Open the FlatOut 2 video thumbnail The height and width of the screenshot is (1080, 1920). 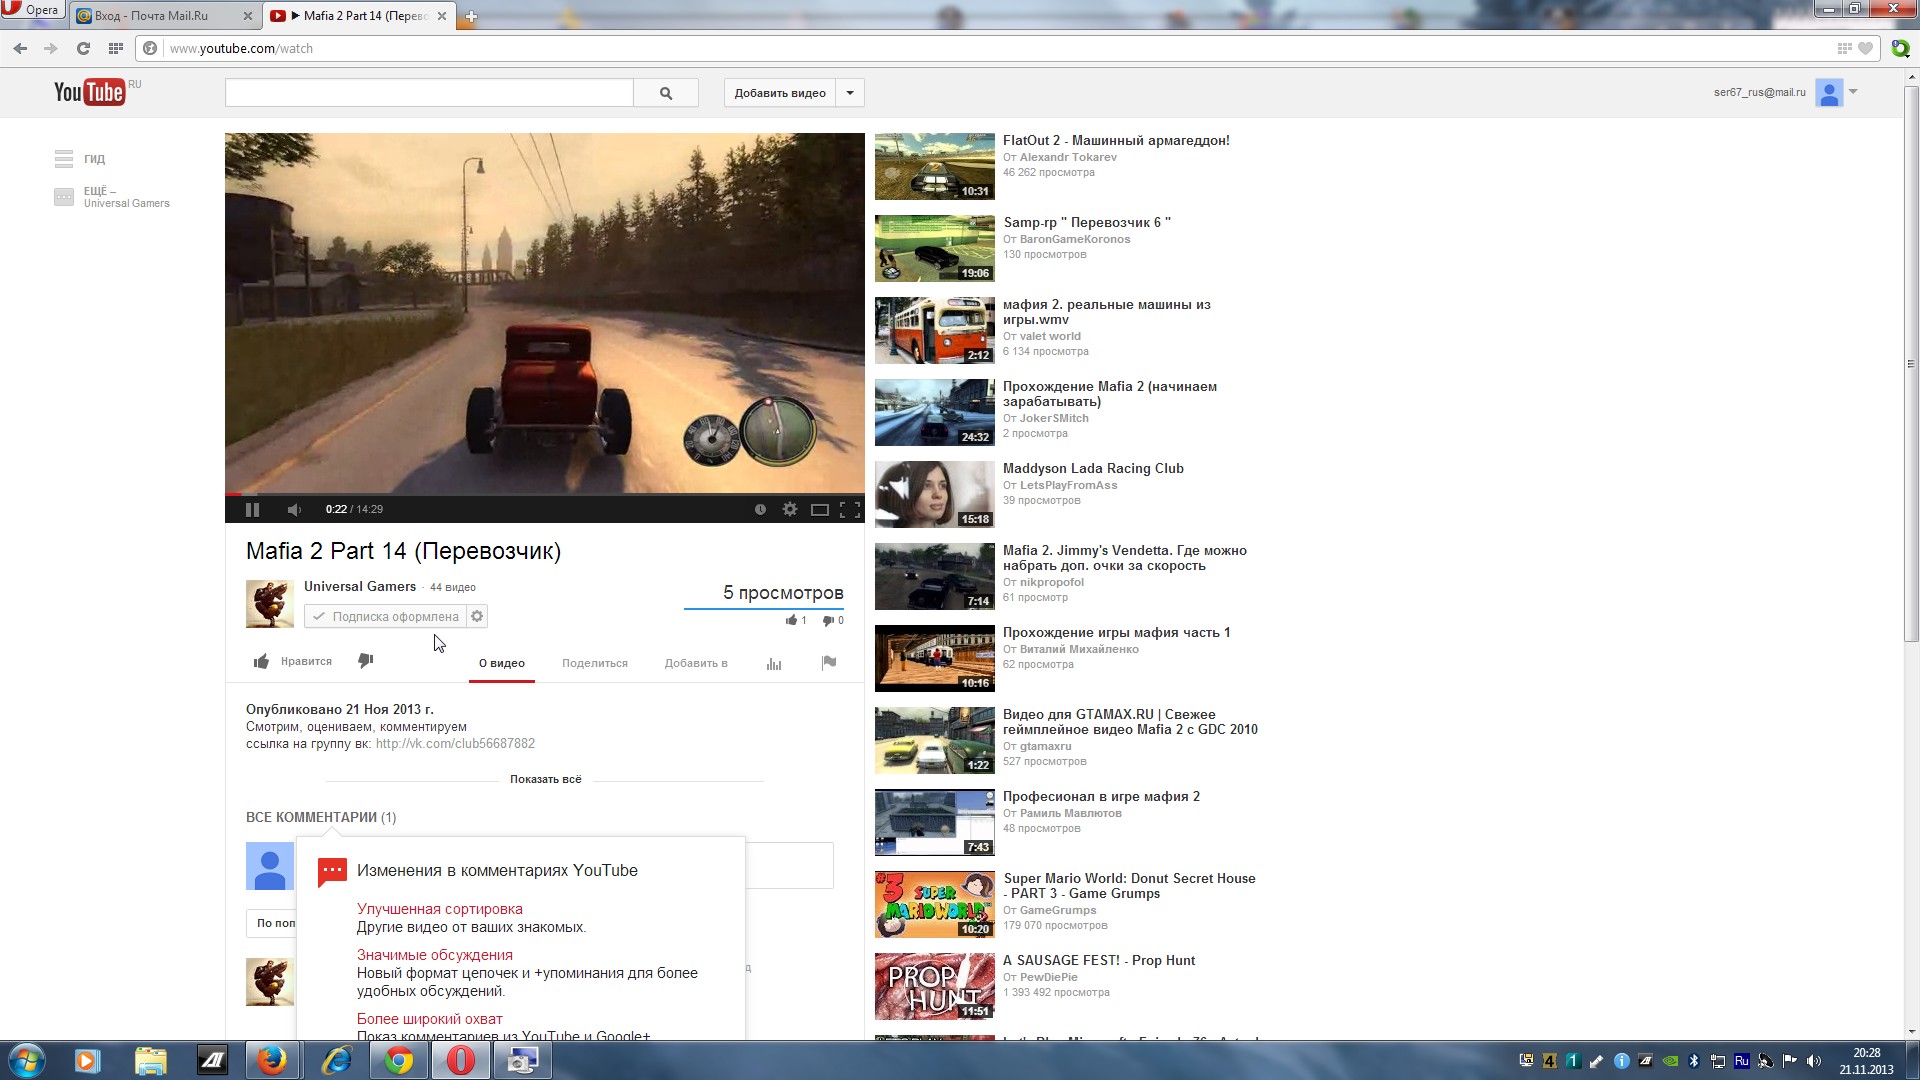[934, 167]
